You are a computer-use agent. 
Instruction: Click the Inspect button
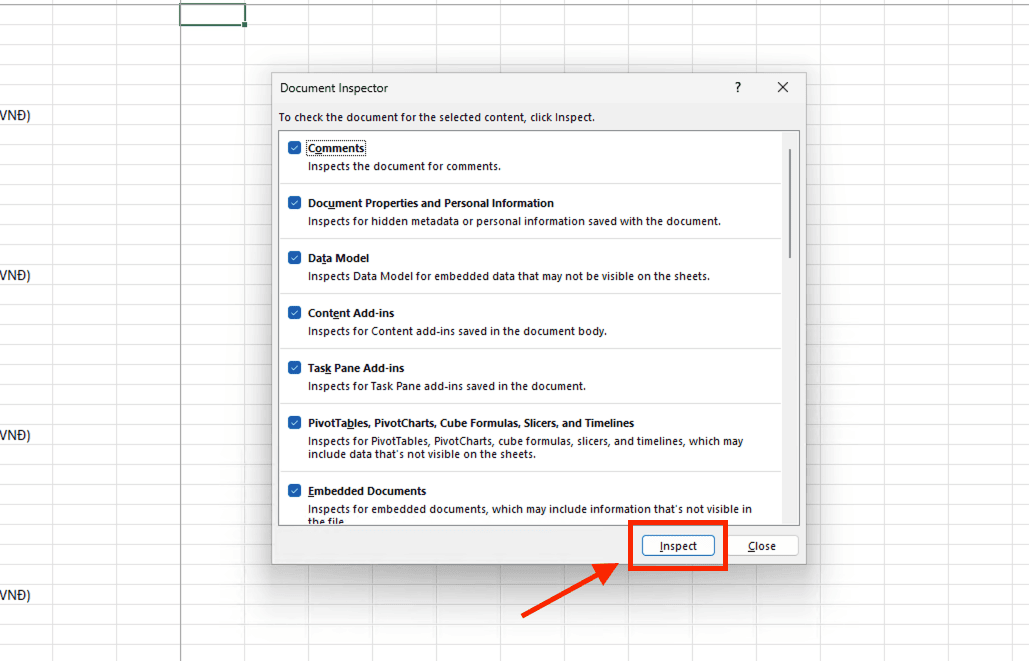point(678,546)
